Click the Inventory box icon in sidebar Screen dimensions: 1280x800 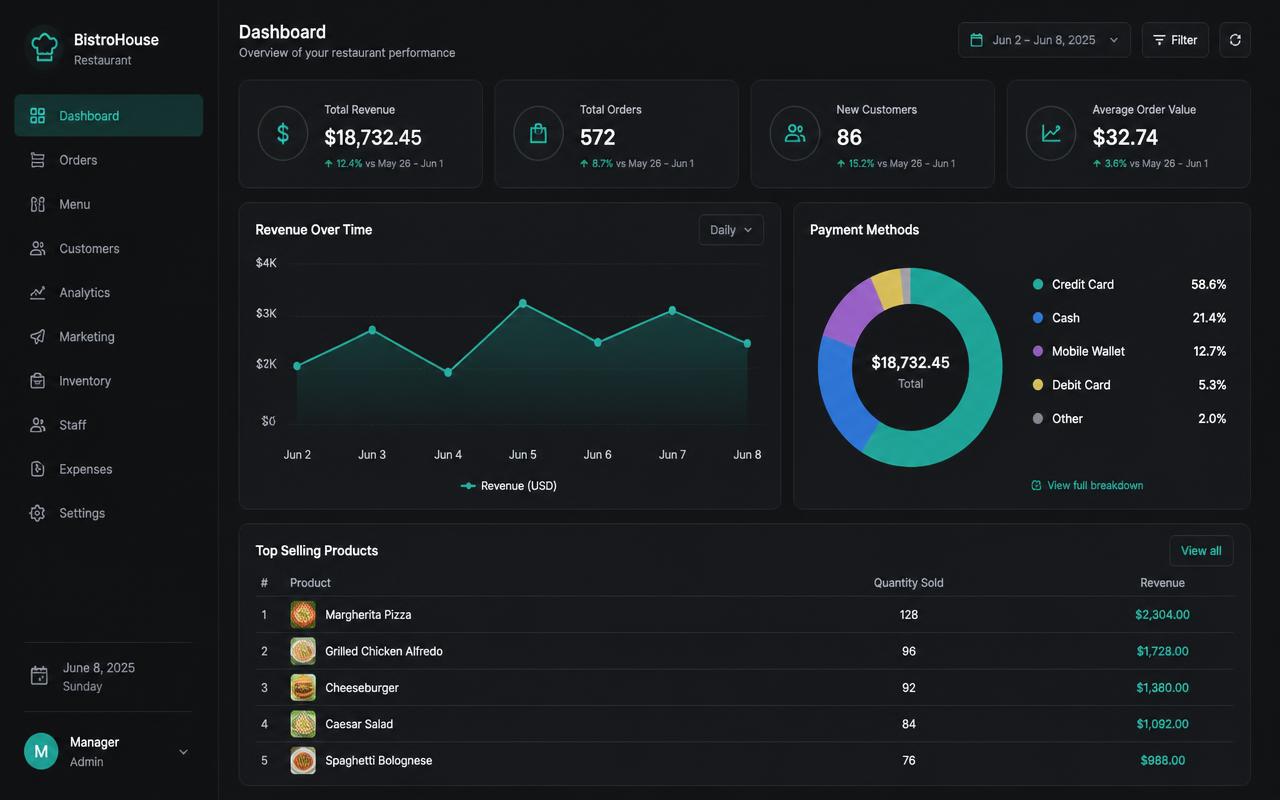tap(38, 381)
